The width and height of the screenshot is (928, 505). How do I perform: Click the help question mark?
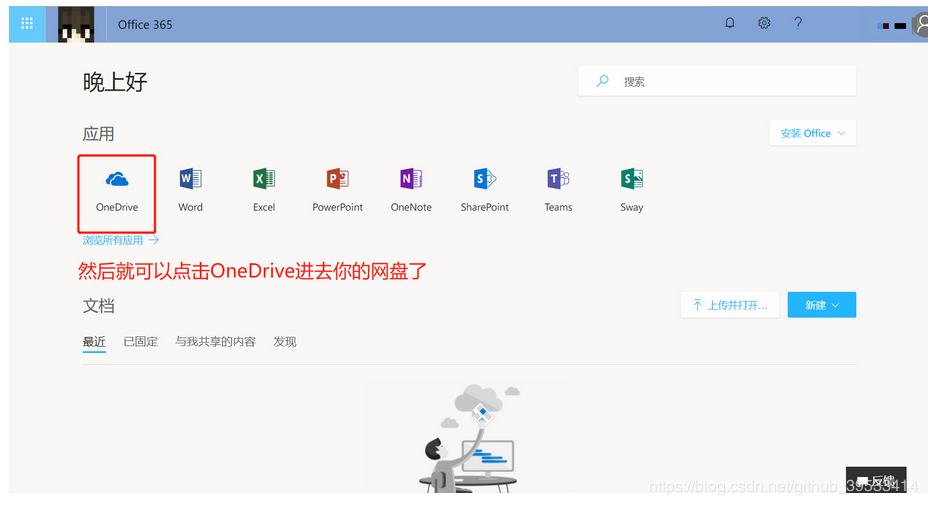click(798, 23)
